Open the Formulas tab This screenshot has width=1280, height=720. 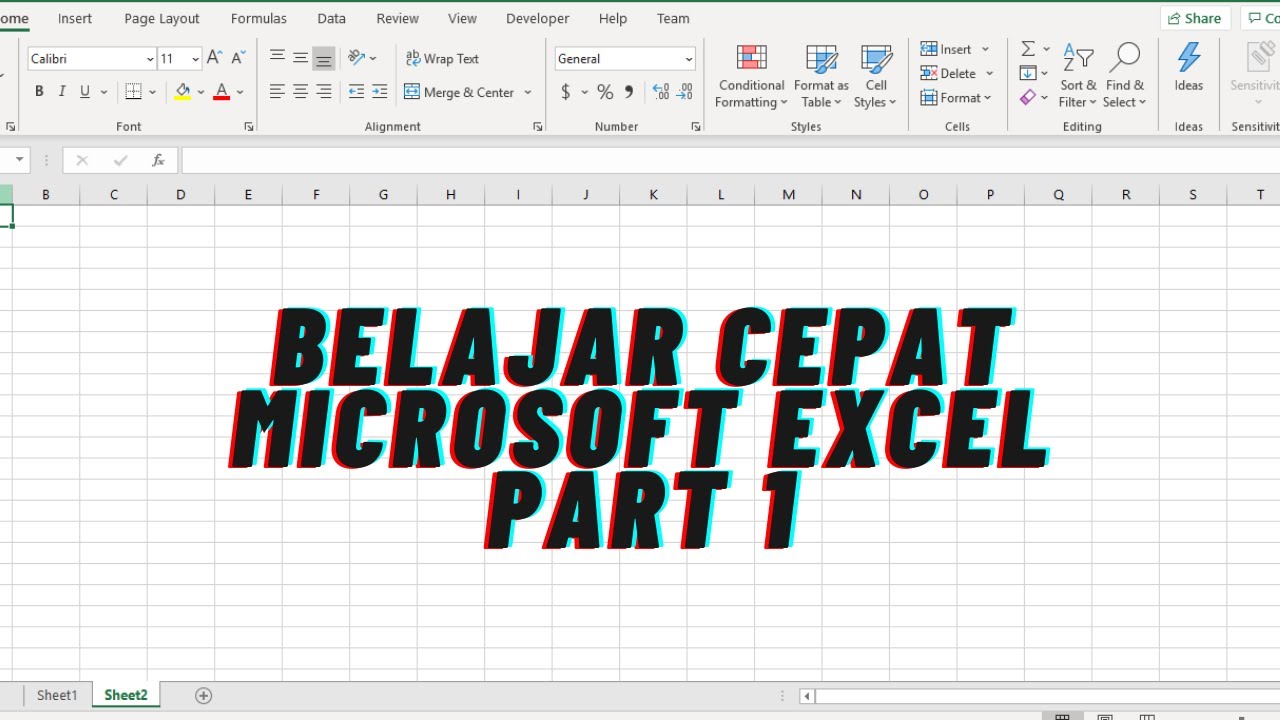259,19
